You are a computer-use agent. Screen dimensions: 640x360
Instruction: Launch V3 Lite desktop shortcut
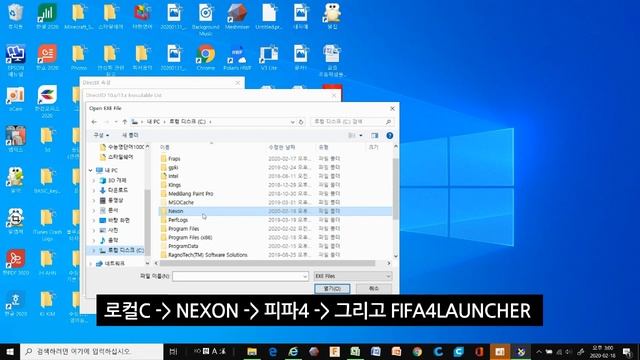coord(269,58)
